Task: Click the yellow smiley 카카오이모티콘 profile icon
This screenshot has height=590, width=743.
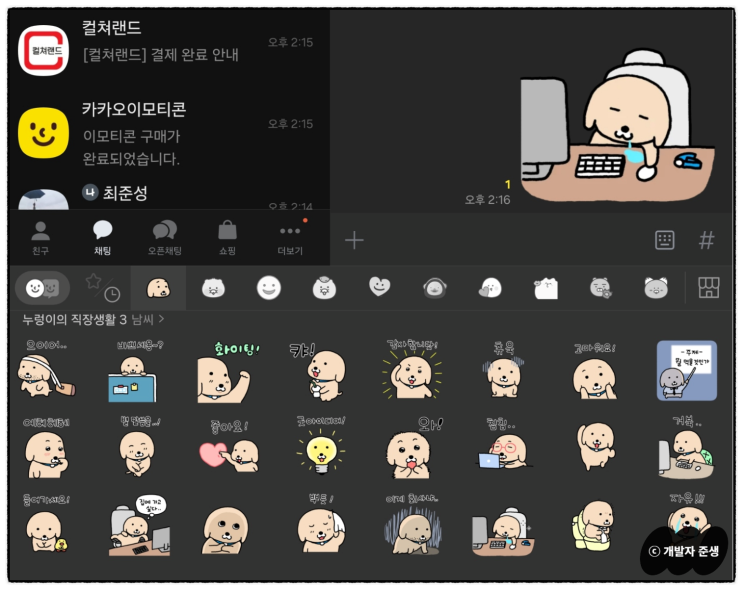Action: click(43, 133)
